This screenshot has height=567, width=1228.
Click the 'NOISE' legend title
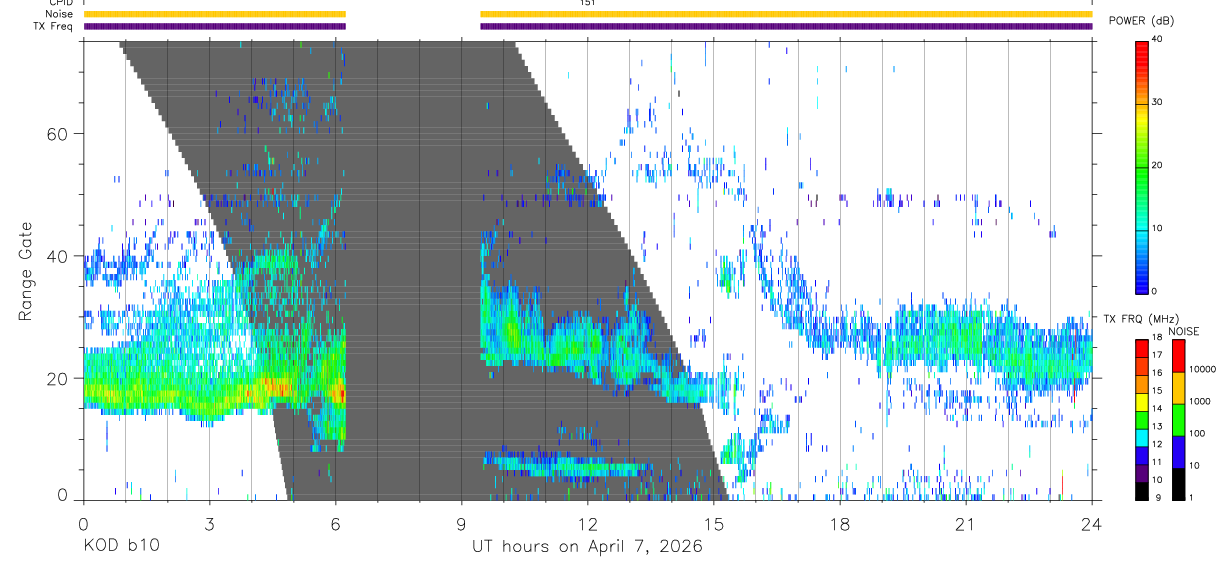pyautogui.click(x=1185, y=332)
